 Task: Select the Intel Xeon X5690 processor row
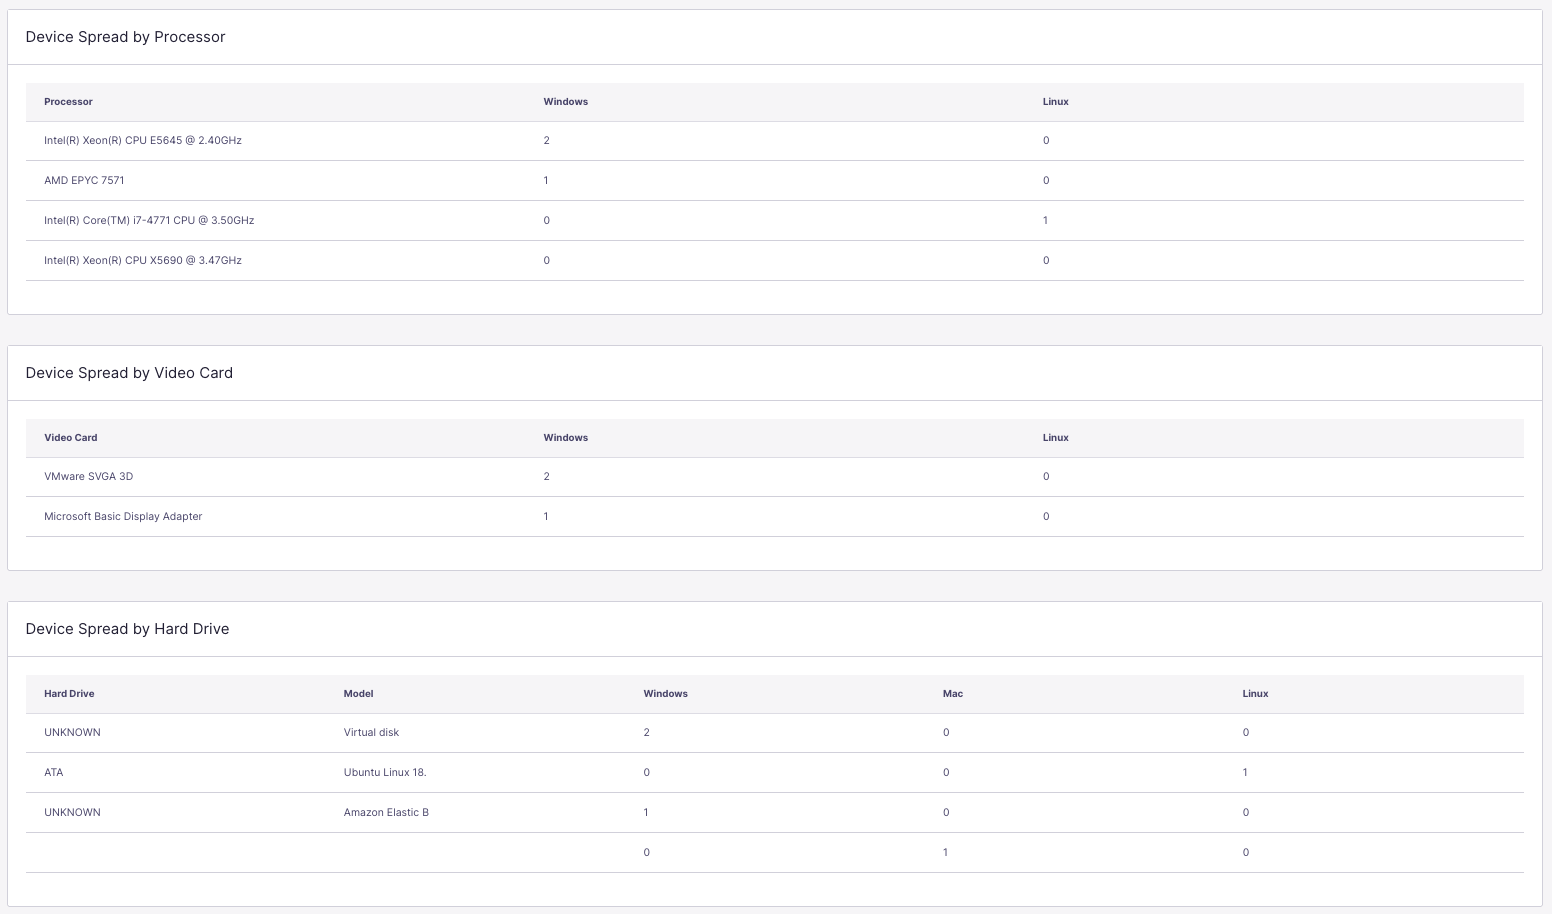142,260
